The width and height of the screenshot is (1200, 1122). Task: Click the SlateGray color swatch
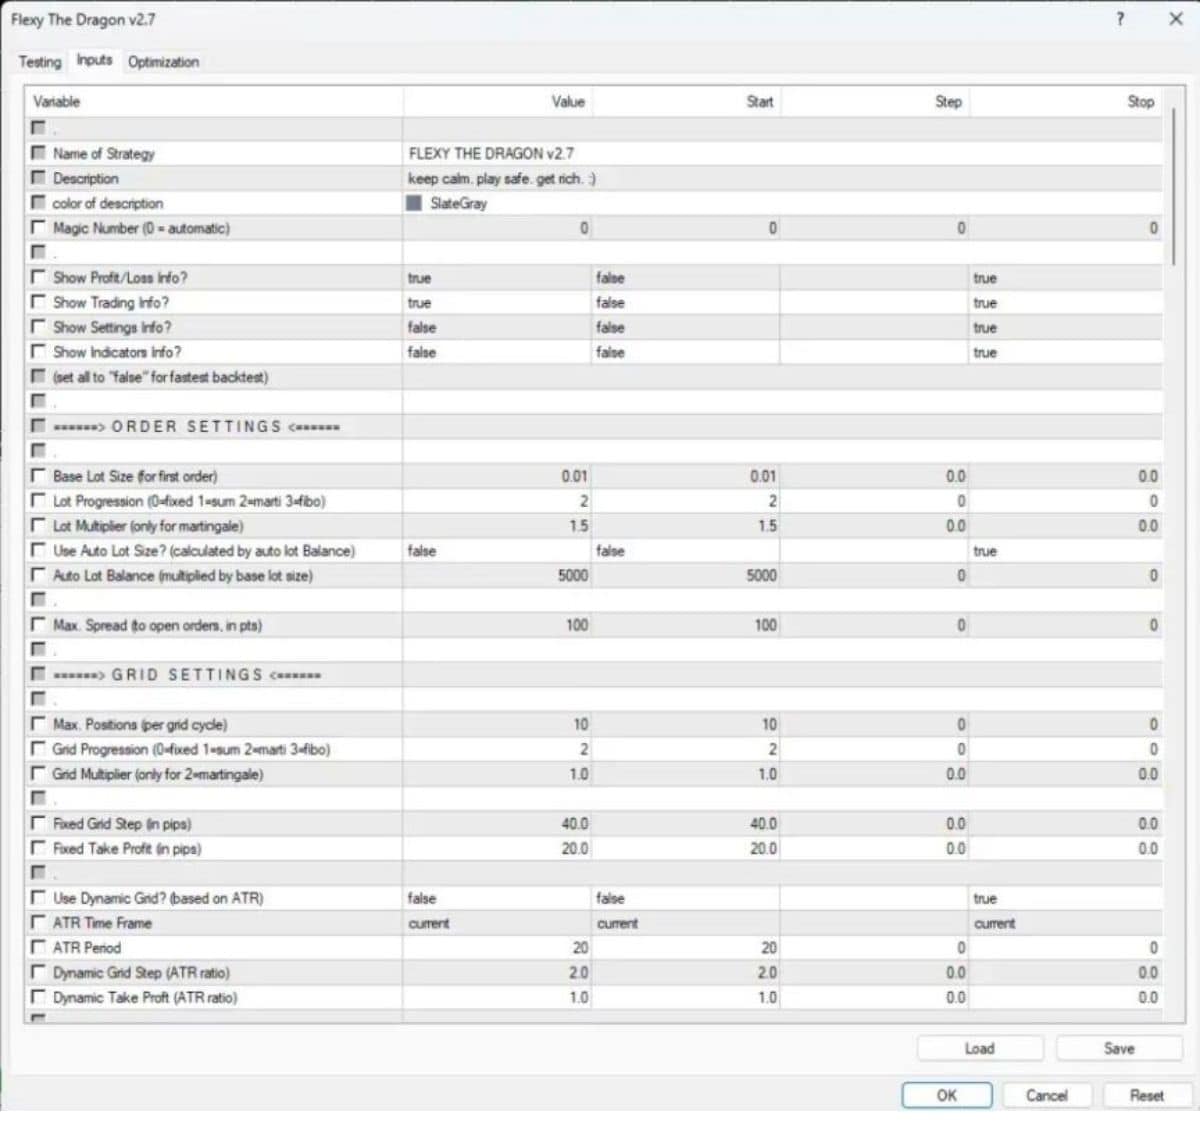click(414, 203)
